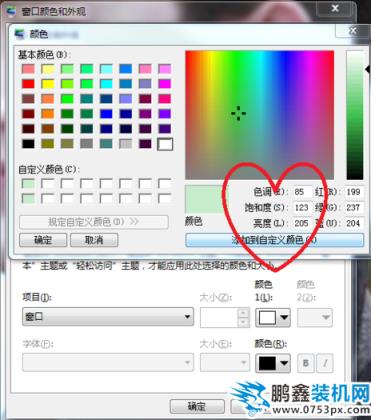Select the white basic color swatch
This screenshot has height=420, width=371.
[165, 144]
